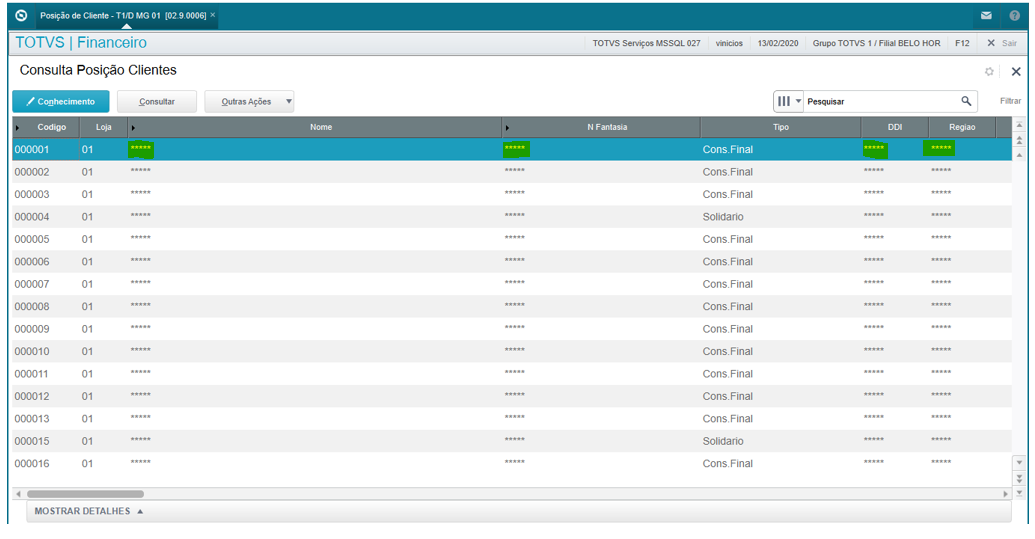Click the magnifier search icon
1035x539 pixels.
click(966, 101)
